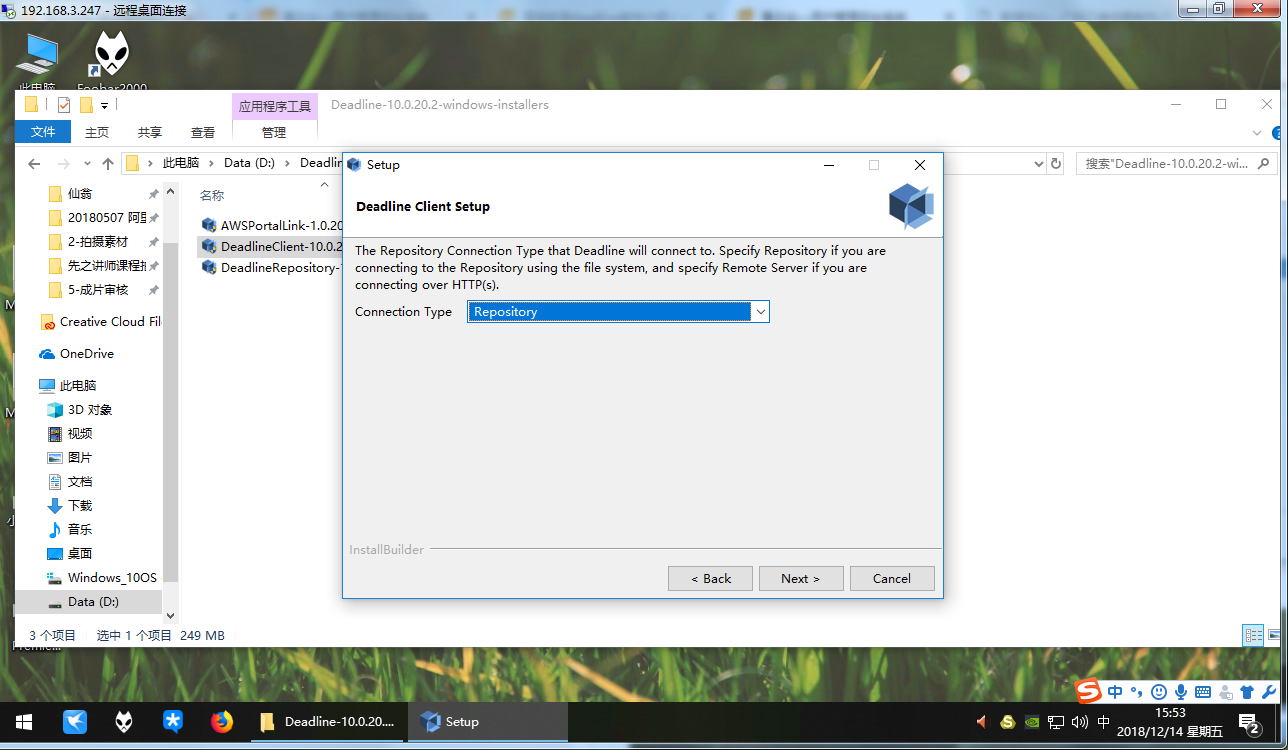Image resolution: width=1288 pixels, height=750 pixels.
Task: Click the Next button in Setup
Action: click(800, 578)
